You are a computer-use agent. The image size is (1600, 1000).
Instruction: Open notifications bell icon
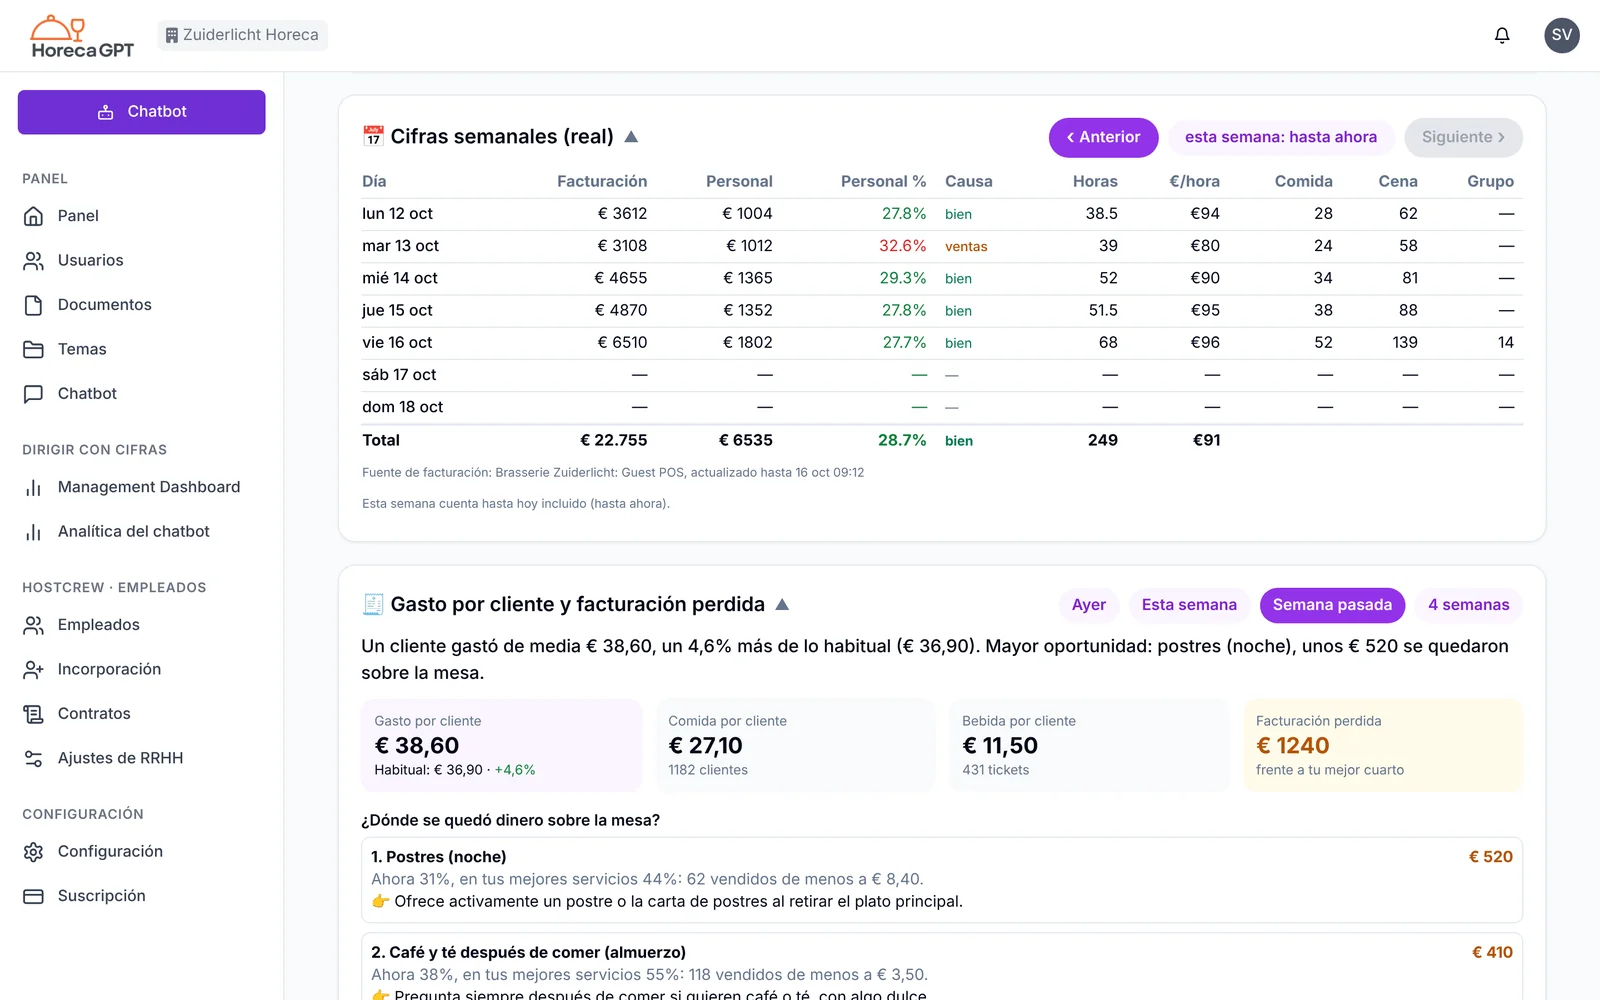[1502, 35]
